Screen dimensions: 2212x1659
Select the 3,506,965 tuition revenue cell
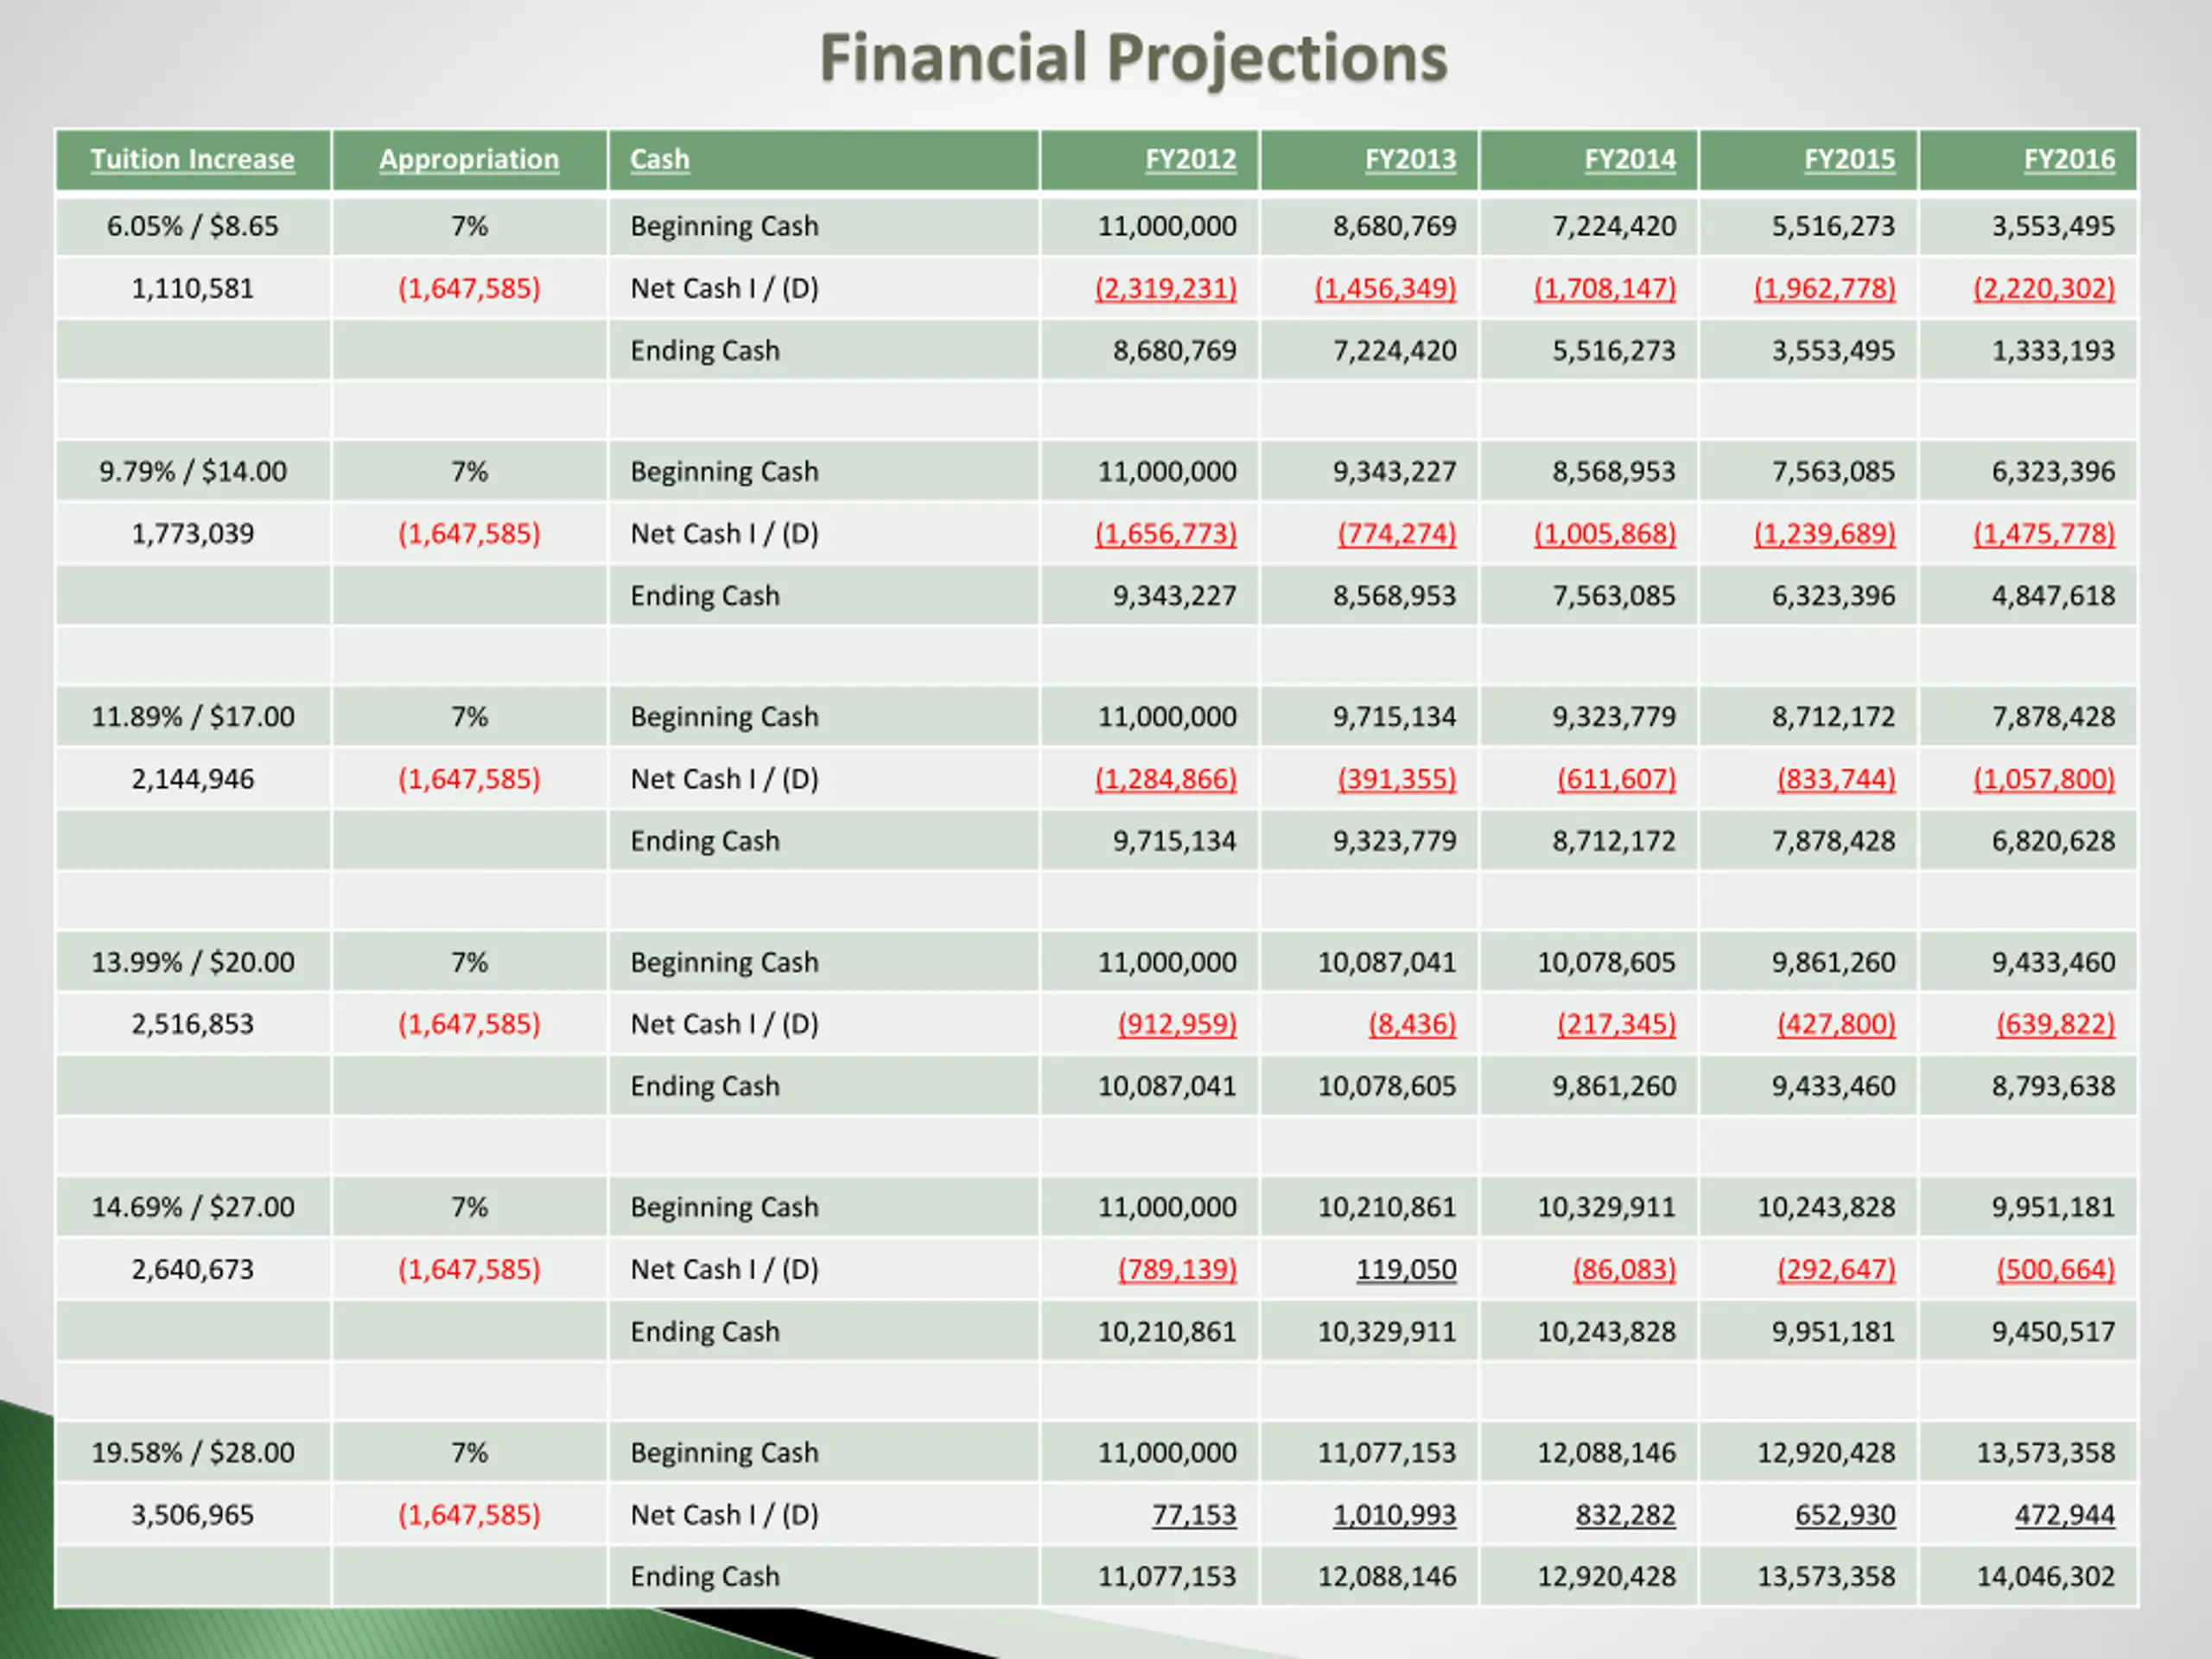pos(192,1515)
